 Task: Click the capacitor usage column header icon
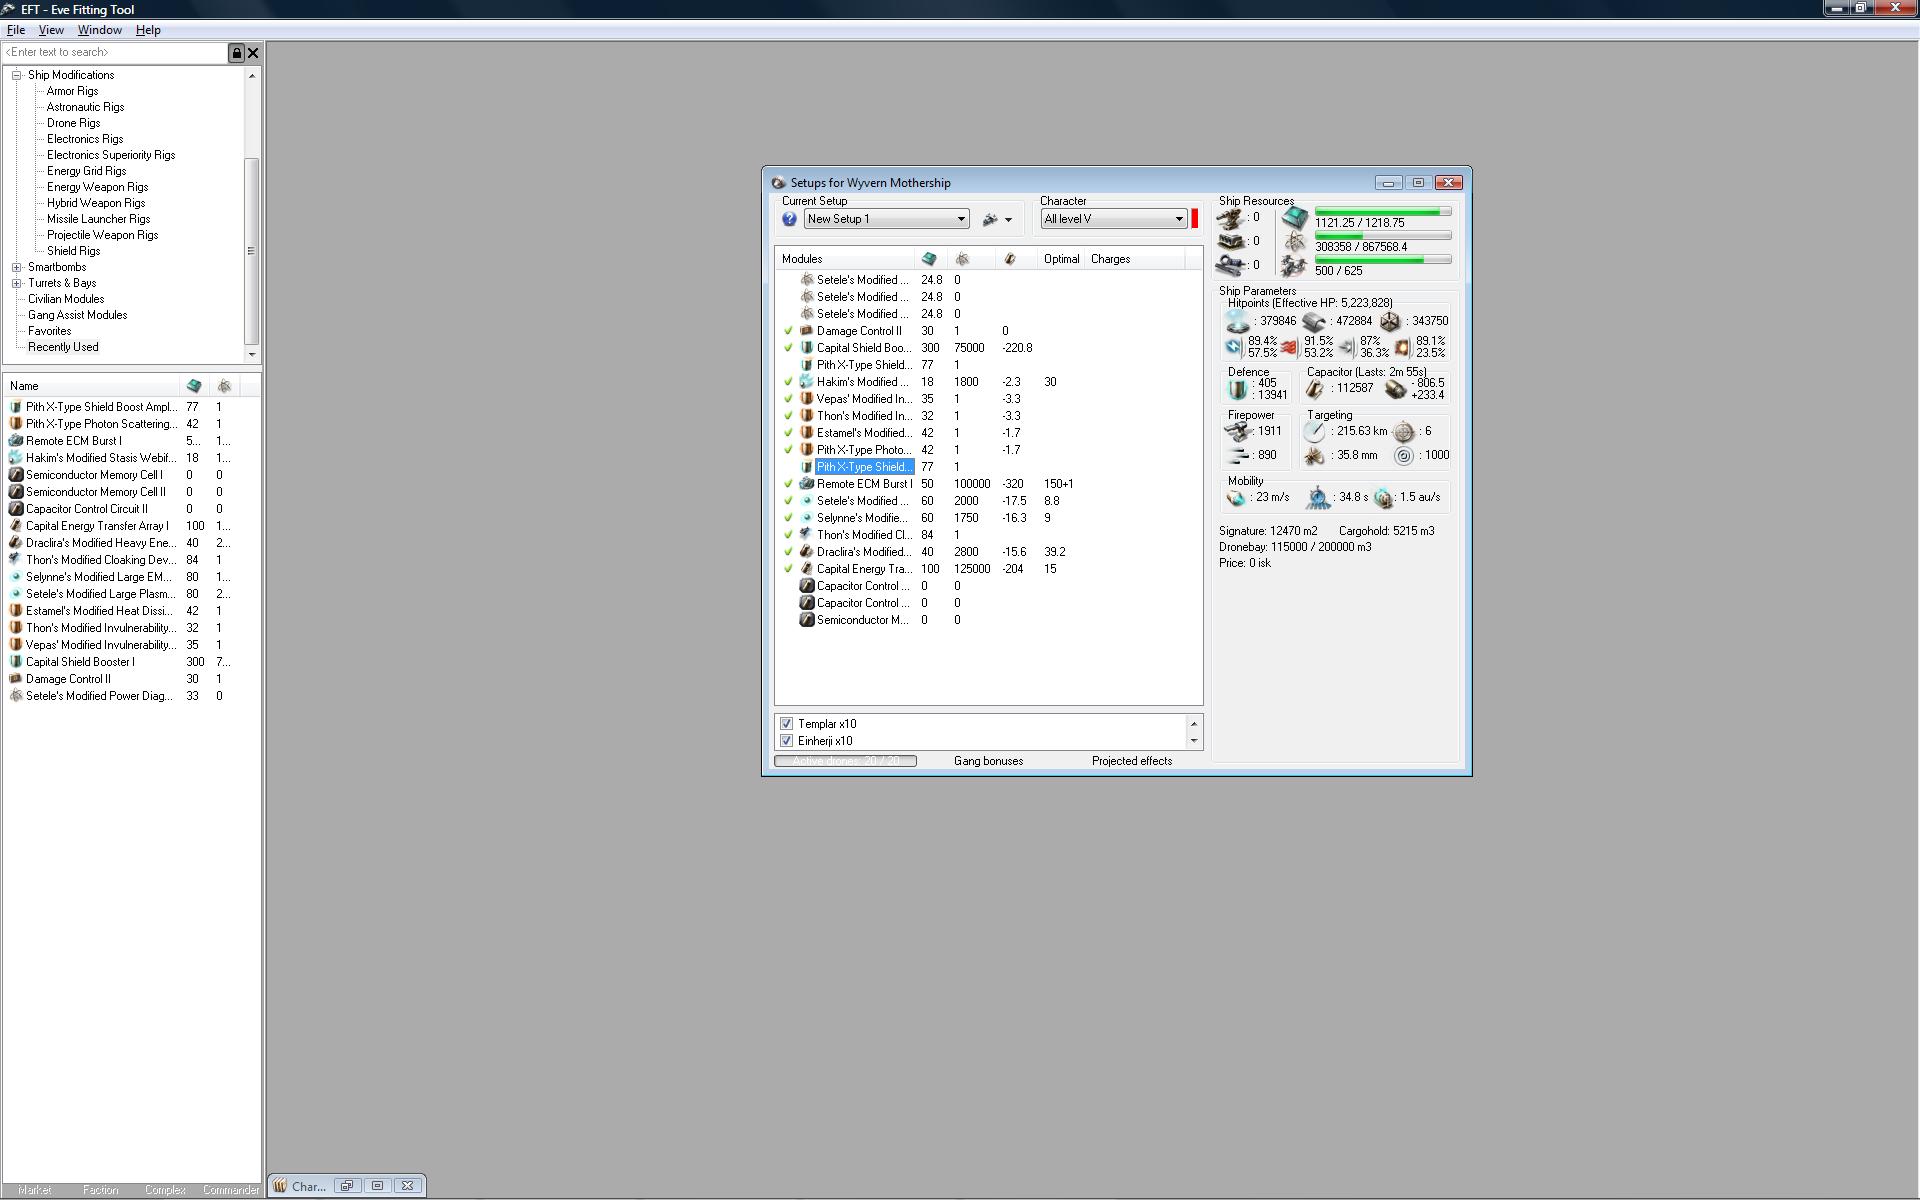pos(1010,259)
